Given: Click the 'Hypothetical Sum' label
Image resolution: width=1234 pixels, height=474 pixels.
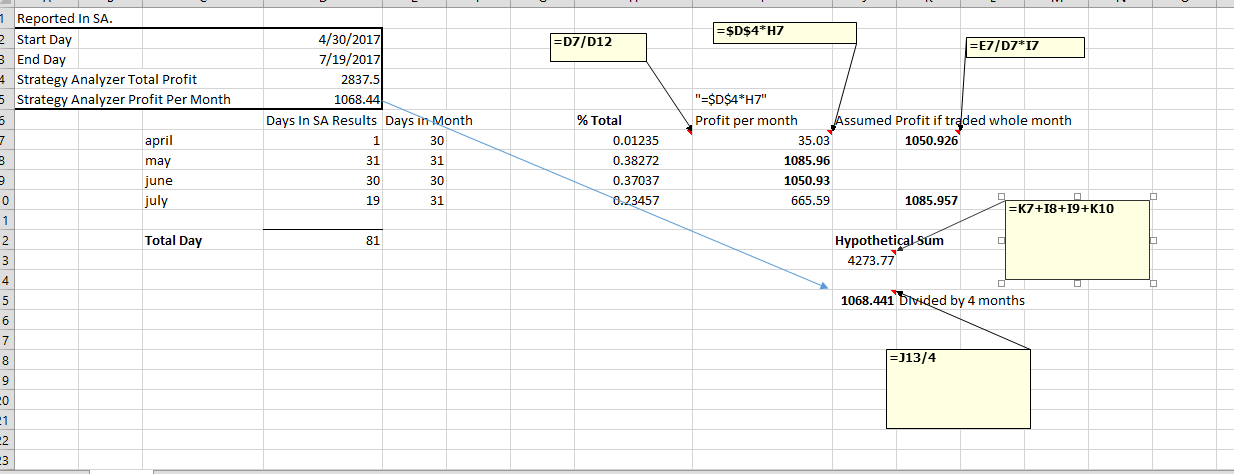Looking at the screenshot, I should pos(889,241).
